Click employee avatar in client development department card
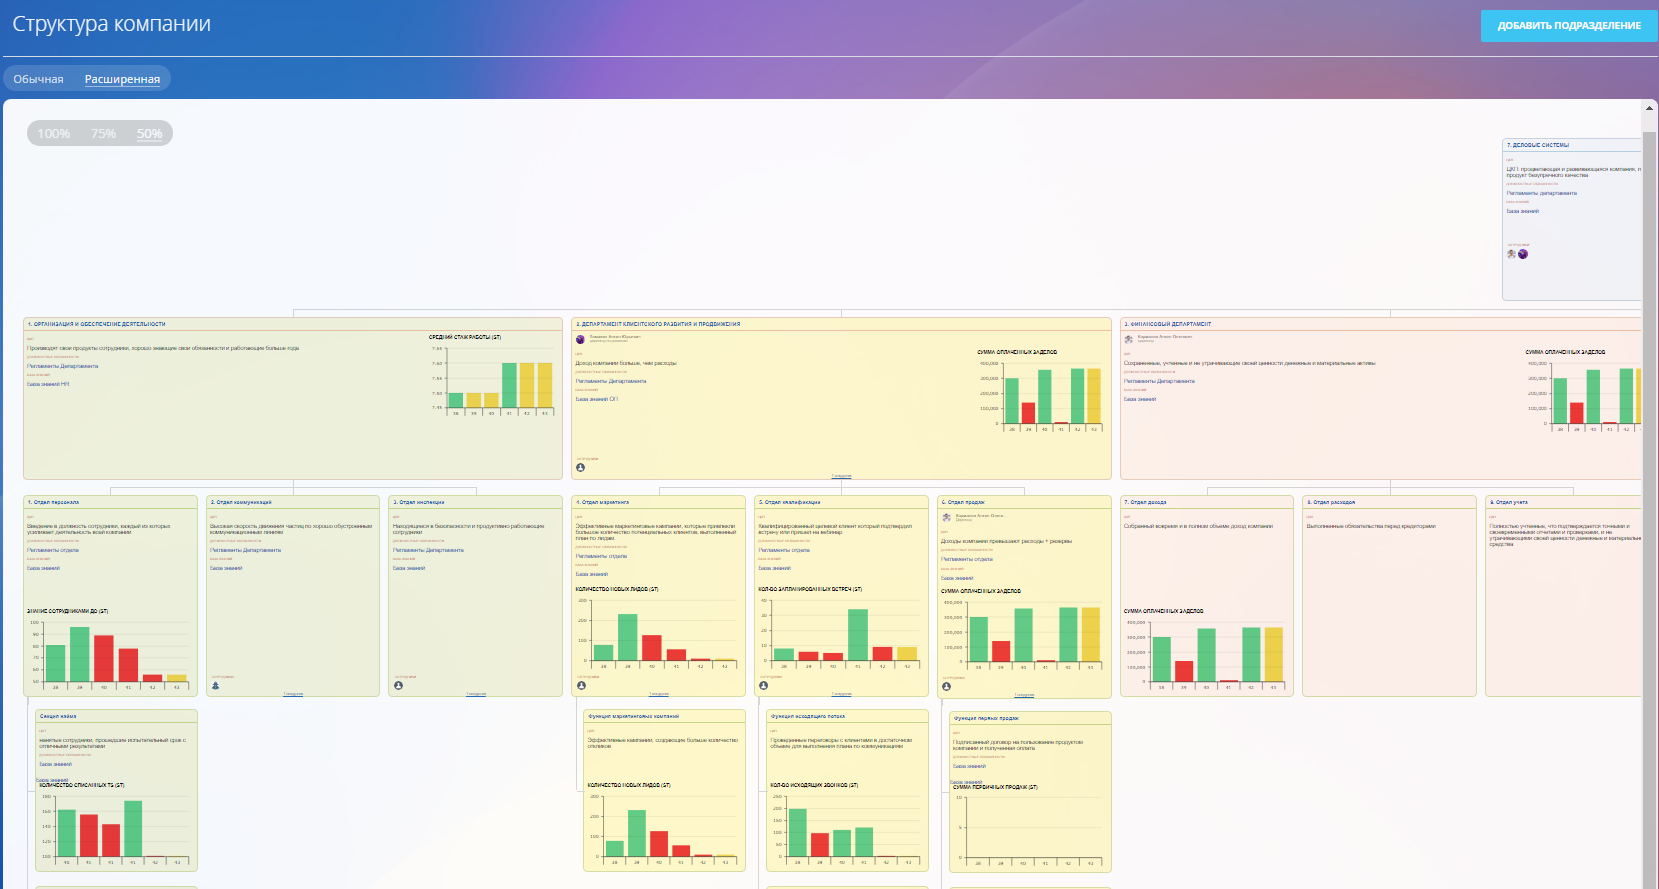The width and height of the screenshot is (1659, 889). point(580,467)
